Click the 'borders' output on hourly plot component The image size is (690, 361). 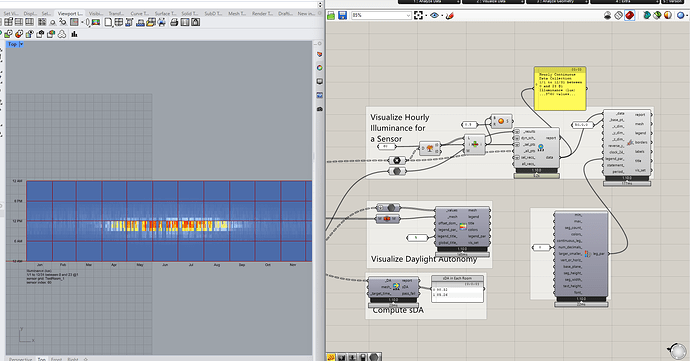[642, 142]
